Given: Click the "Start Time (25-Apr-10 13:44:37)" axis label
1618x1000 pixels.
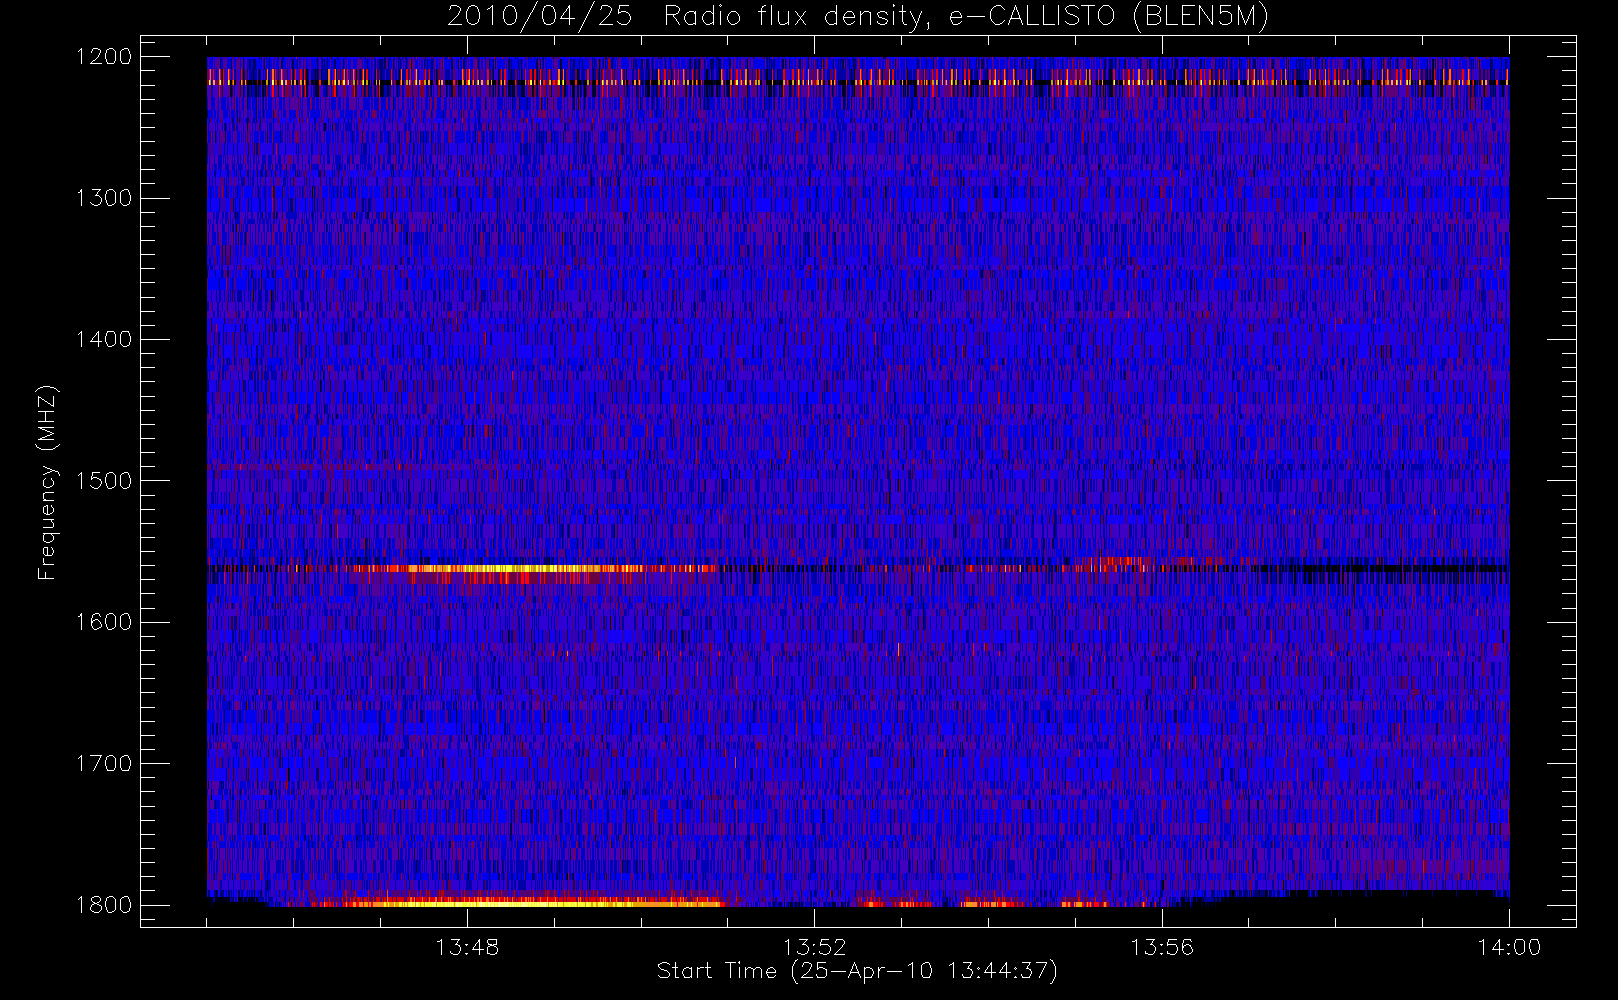Looking at the screenshot, I should coord(857,971).
